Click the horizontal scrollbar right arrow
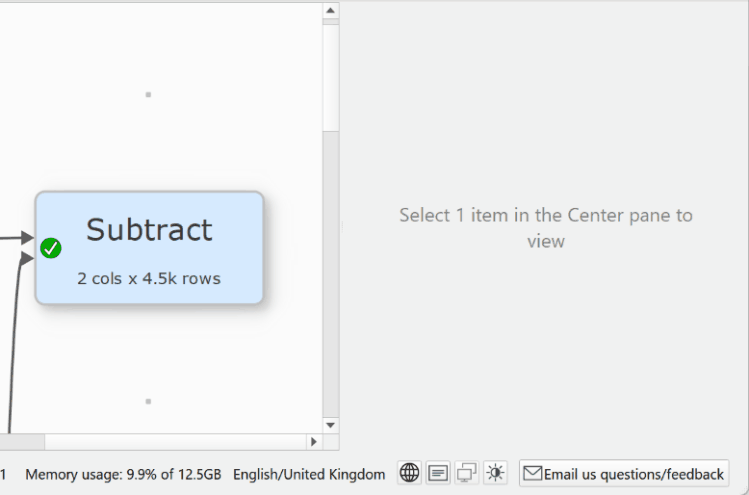749x495 pixels. click(313, 441)
